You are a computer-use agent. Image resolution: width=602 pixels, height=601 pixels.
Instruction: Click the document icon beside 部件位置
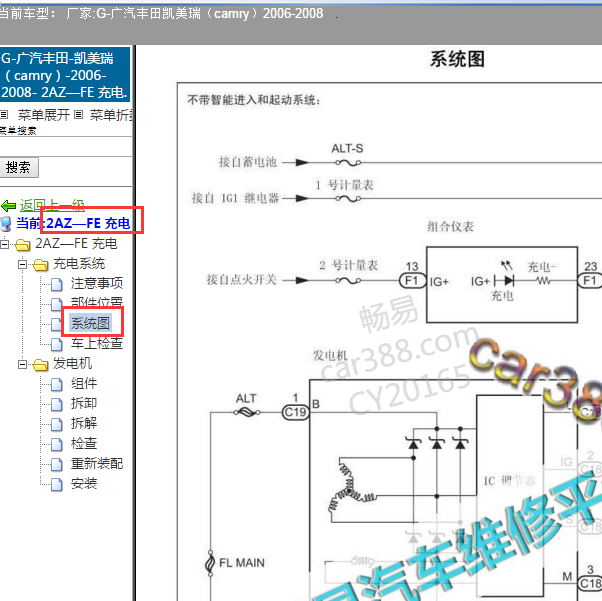(x=57, y=304)
